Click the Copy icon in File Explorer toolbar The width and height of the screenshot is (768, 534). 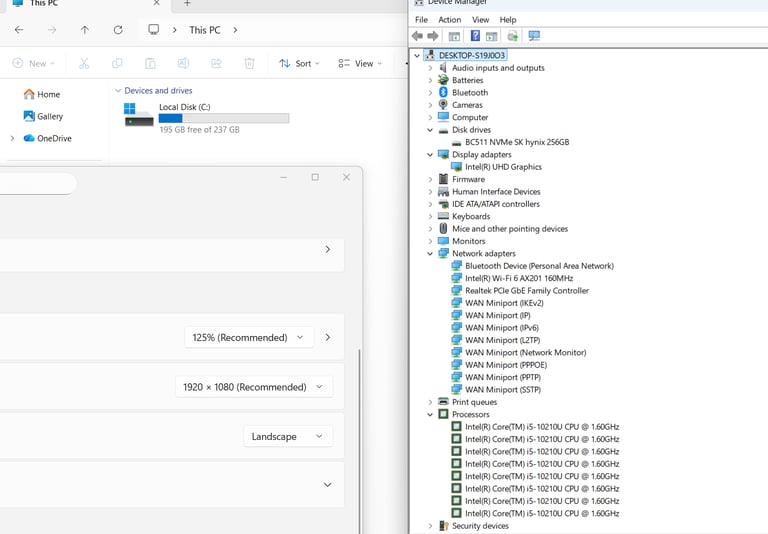(117, 63)
